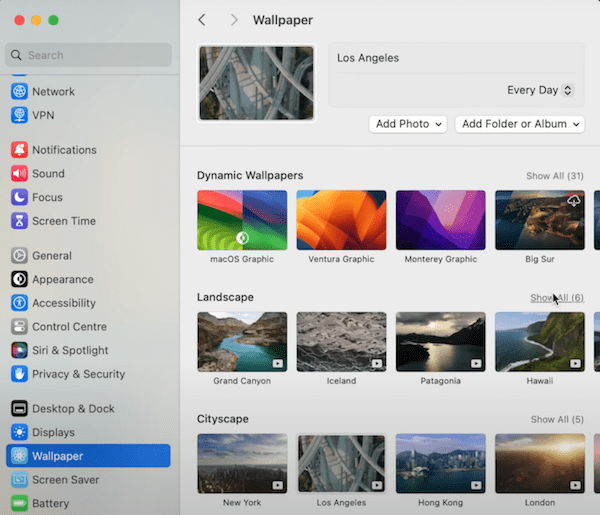
Task: Click the 'Los Angeles' wallpaper name text
Action: tap(368, 58)
